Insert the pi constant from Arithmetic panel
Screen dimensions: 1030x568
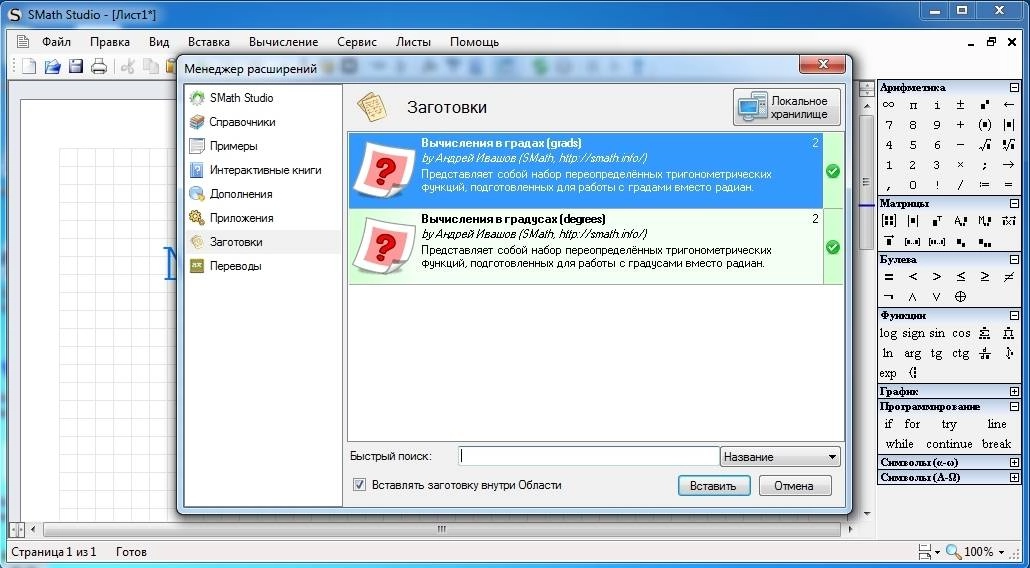click(x=913, y=105)
